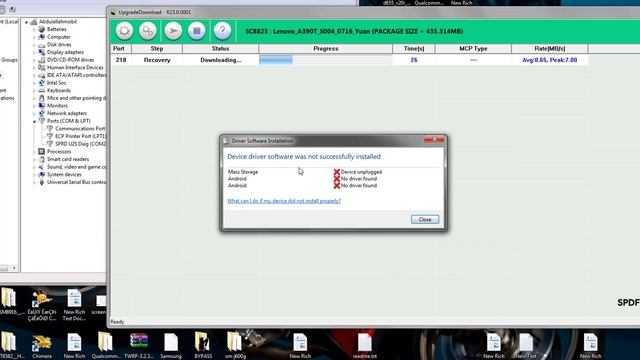Screen dimensions: 640x360
Task: Click the Disk drives device icon
Action: [x=42, y=44]
